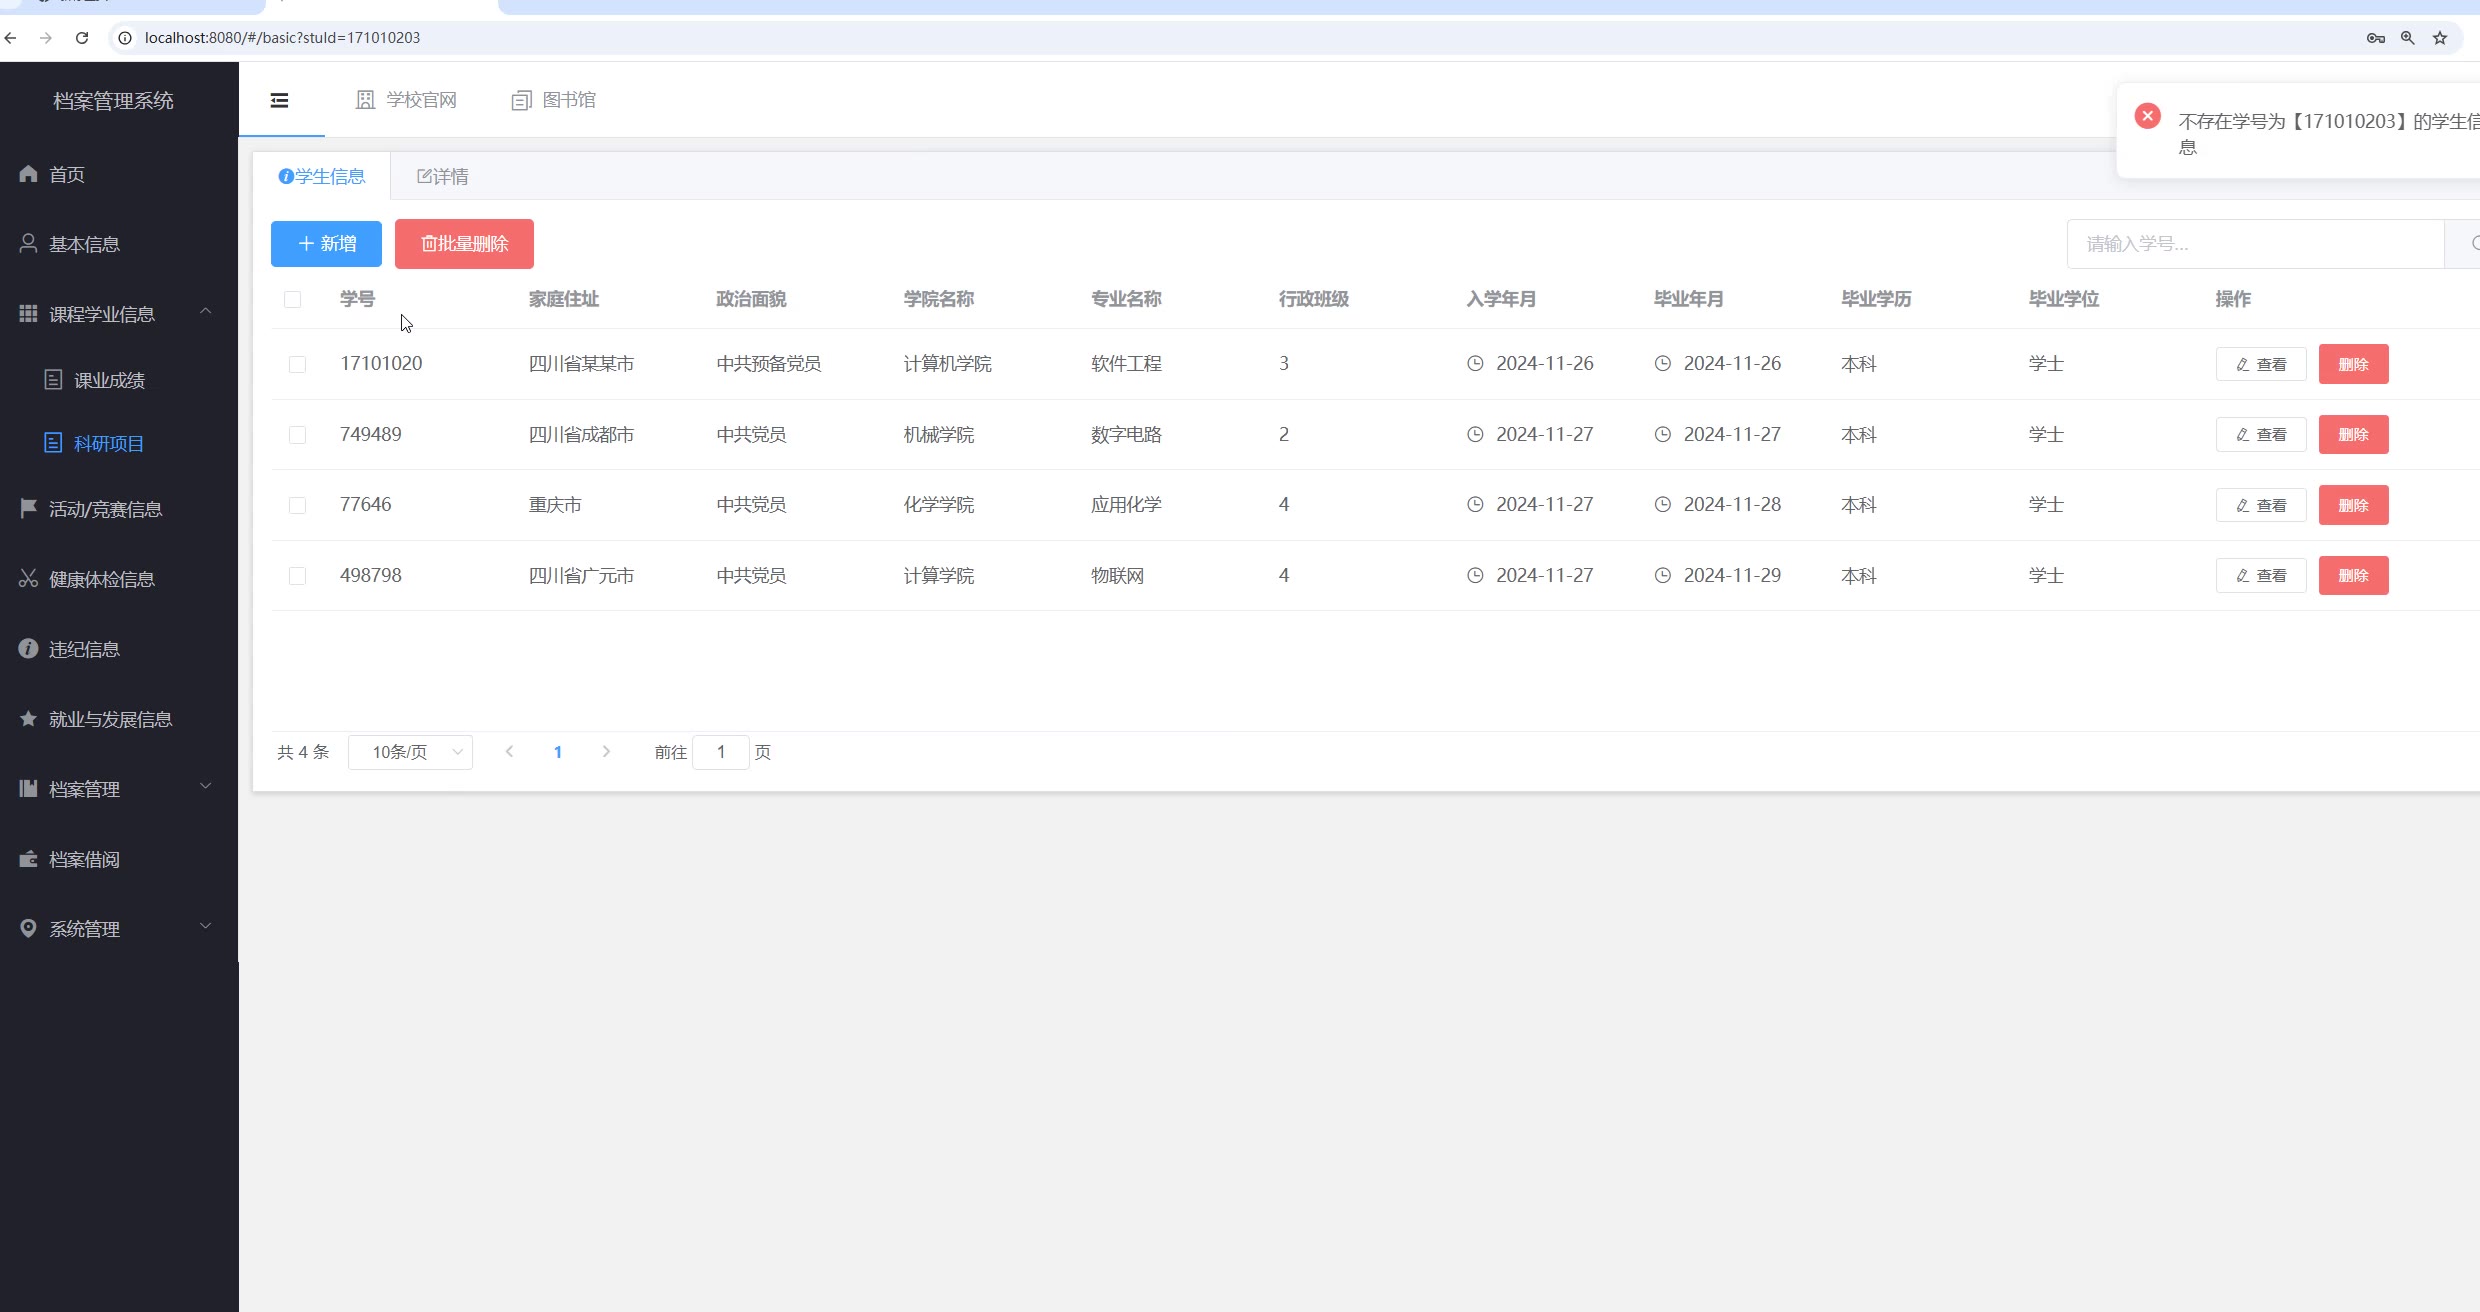Open the 健康体检信息 sidebar item

pyautogui.click(x=101, y=579)
